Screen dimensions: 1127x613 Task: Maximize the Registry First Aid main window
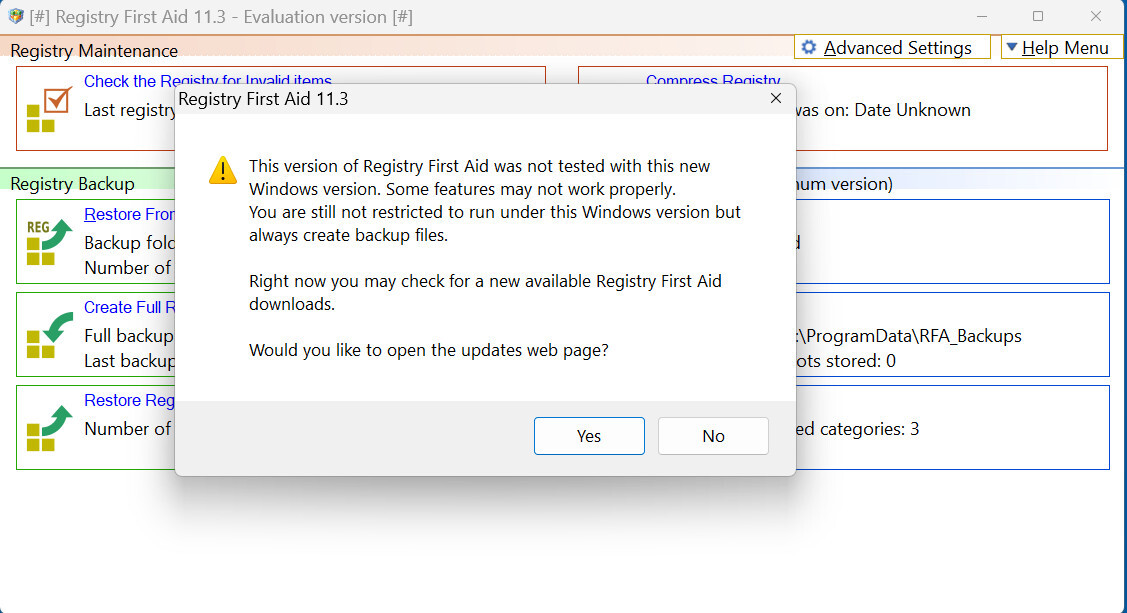click(x=1038, y=17)
